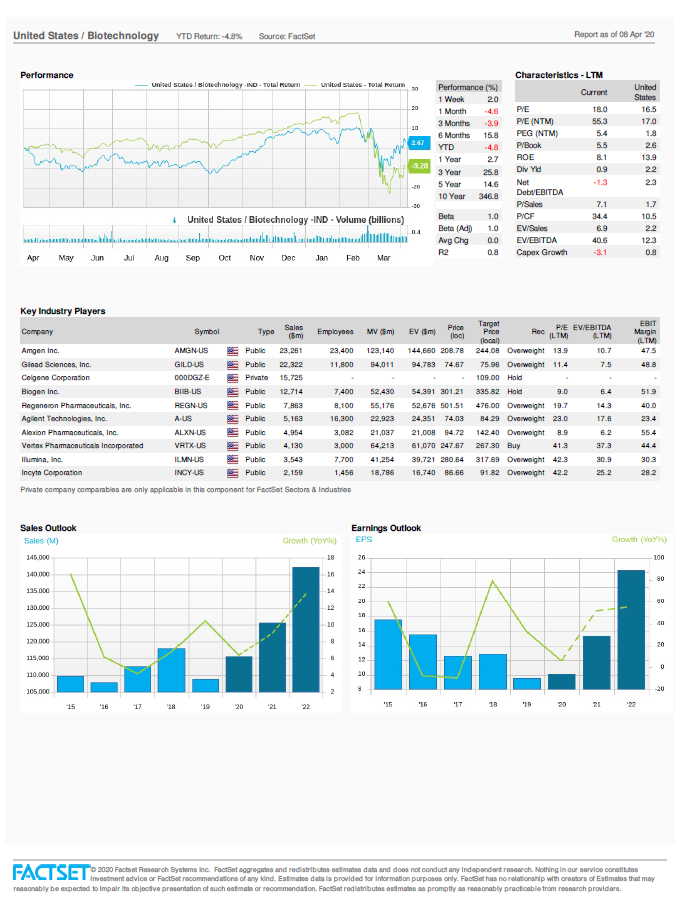Click the Private type label for Celgene
Screen dimensions: 680x903
coord(256,378)
